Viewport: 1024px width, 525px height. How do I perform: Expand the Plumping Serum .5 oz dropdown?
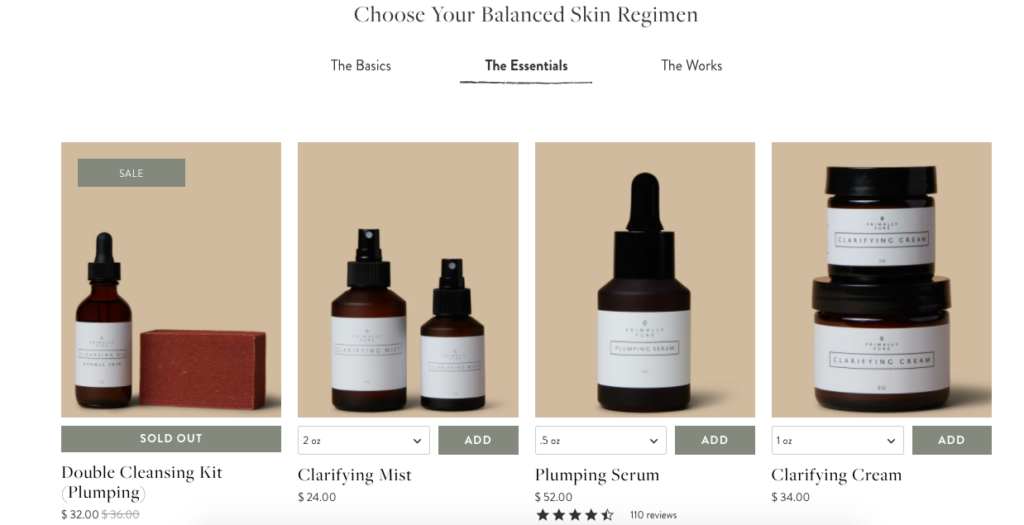click(x=601, y=440)
